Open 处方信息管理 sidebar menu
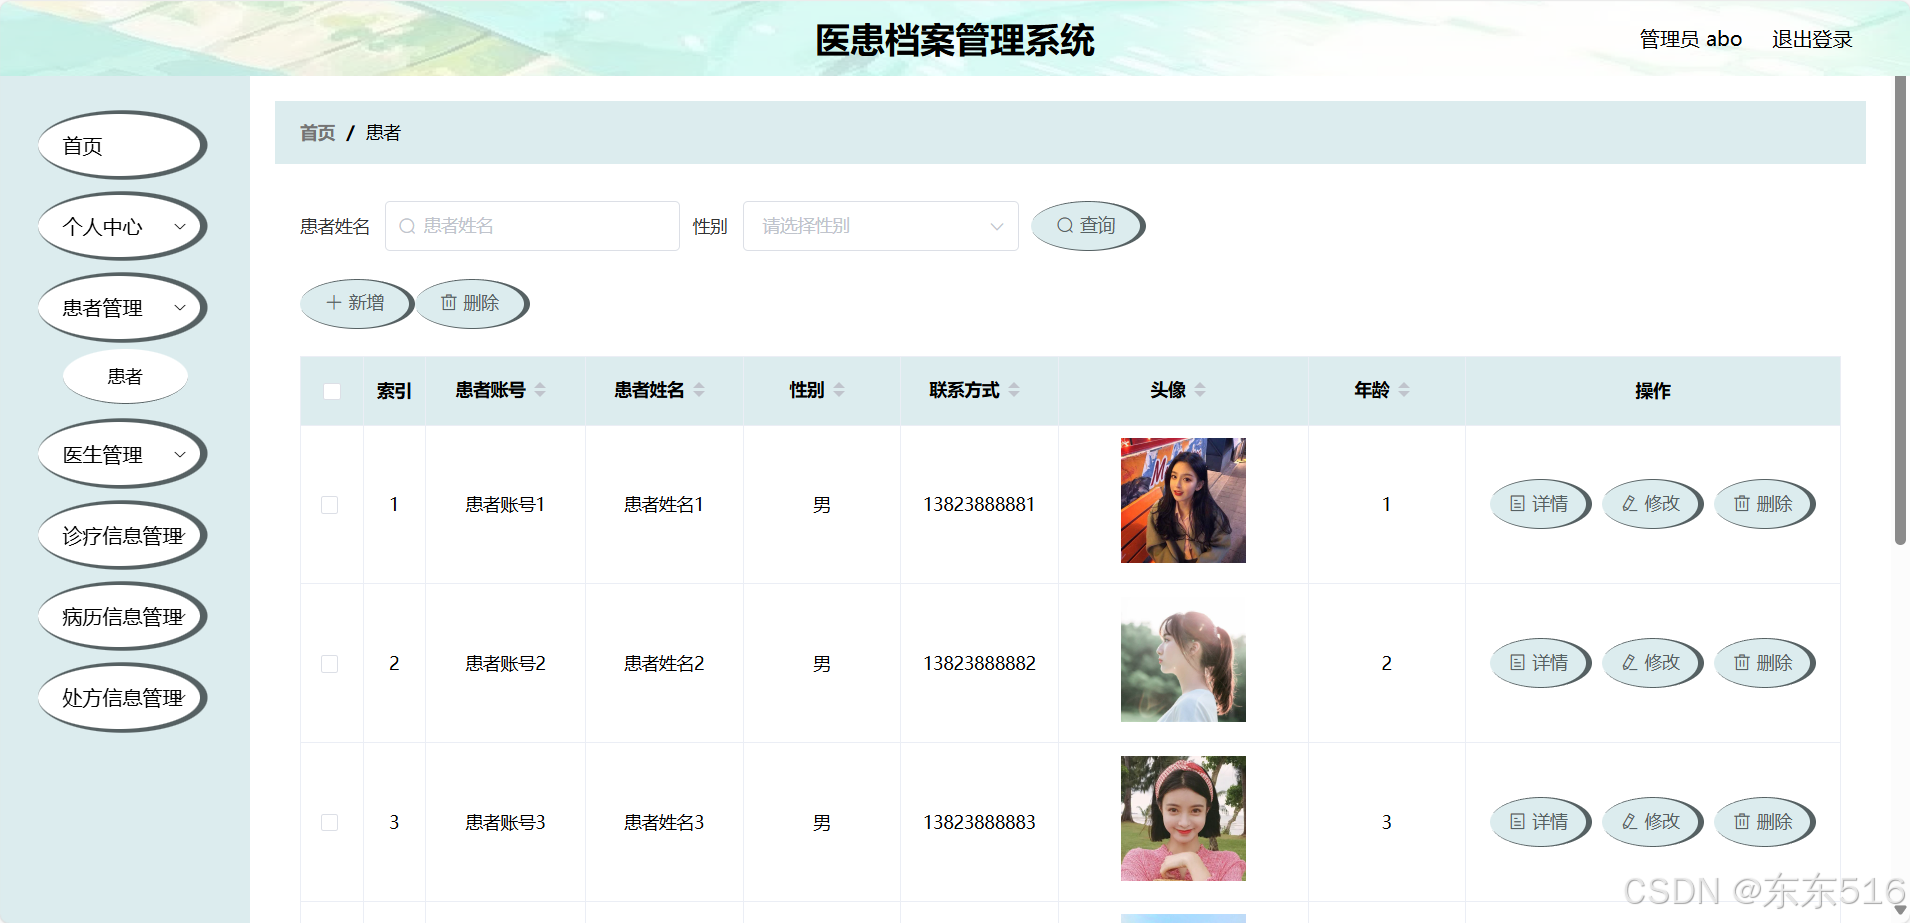The image size is (1910, 923). 122,698
